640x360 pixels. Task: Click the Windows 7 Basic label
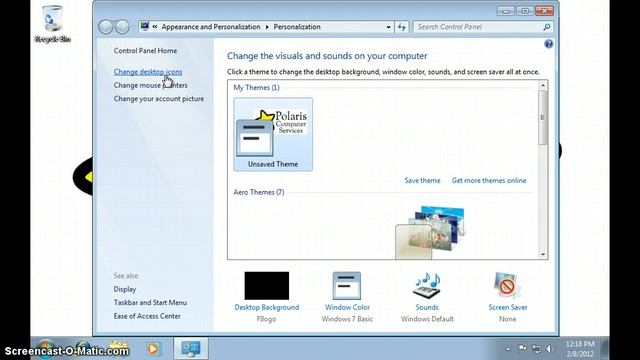point(347,319)
